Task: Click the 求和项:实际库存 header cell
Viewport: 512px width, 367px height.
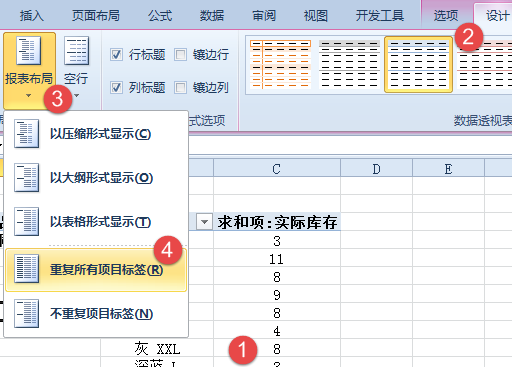Action: click(x=277, y=222)
